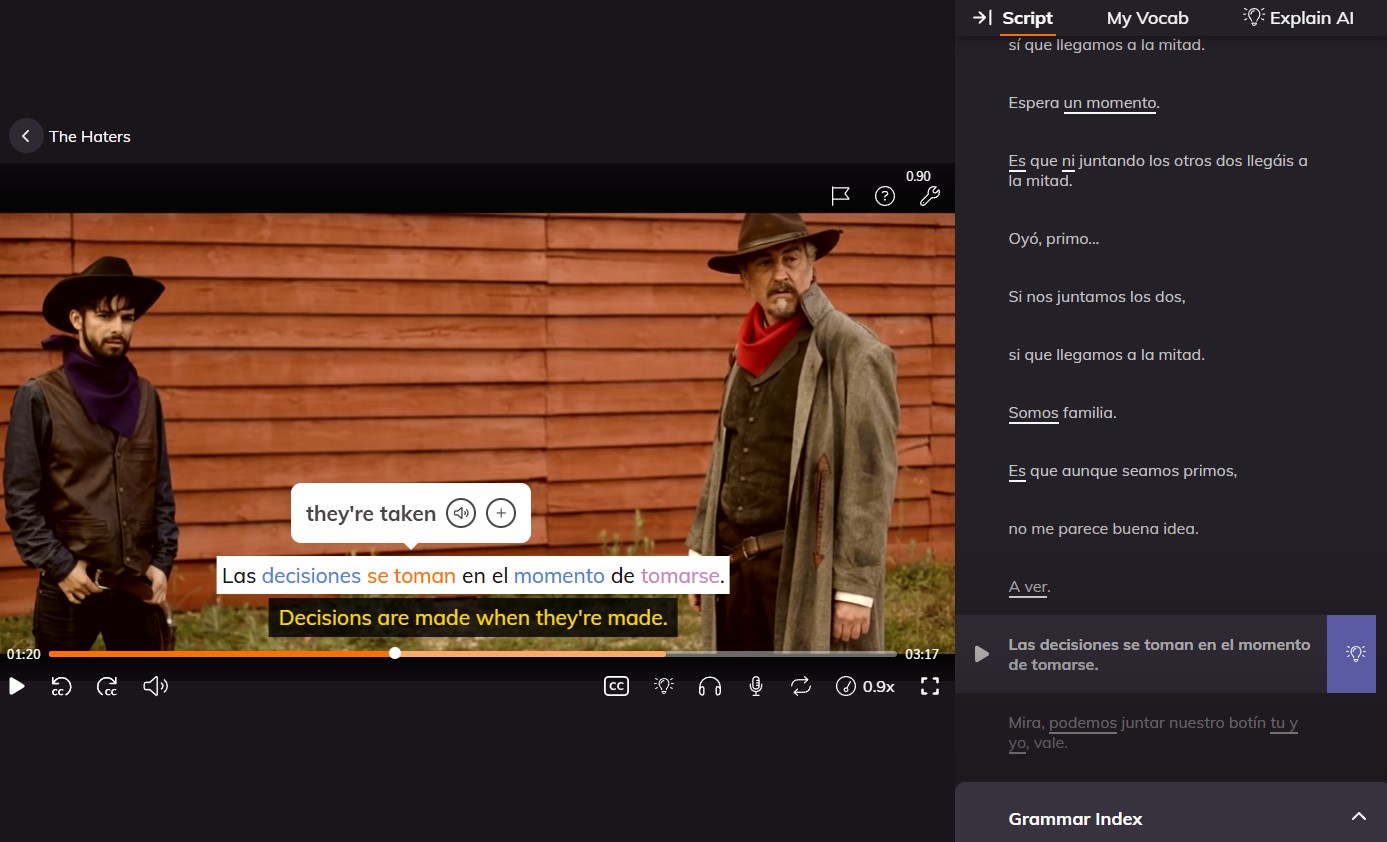This screenshot has width=1387, height=842.
Task: Mute the video volume
Action: 155,686
